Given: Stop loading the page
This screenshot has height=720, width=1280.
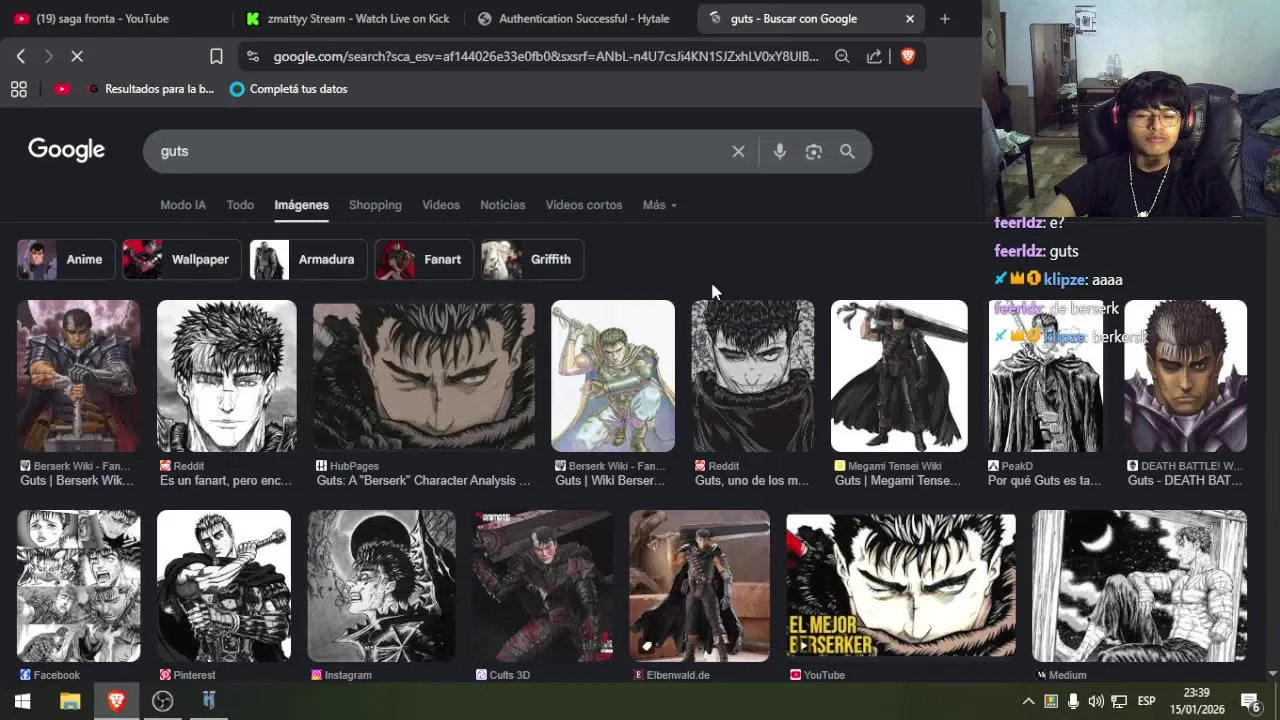Looking at the screenshot, I should pos(77,57).
